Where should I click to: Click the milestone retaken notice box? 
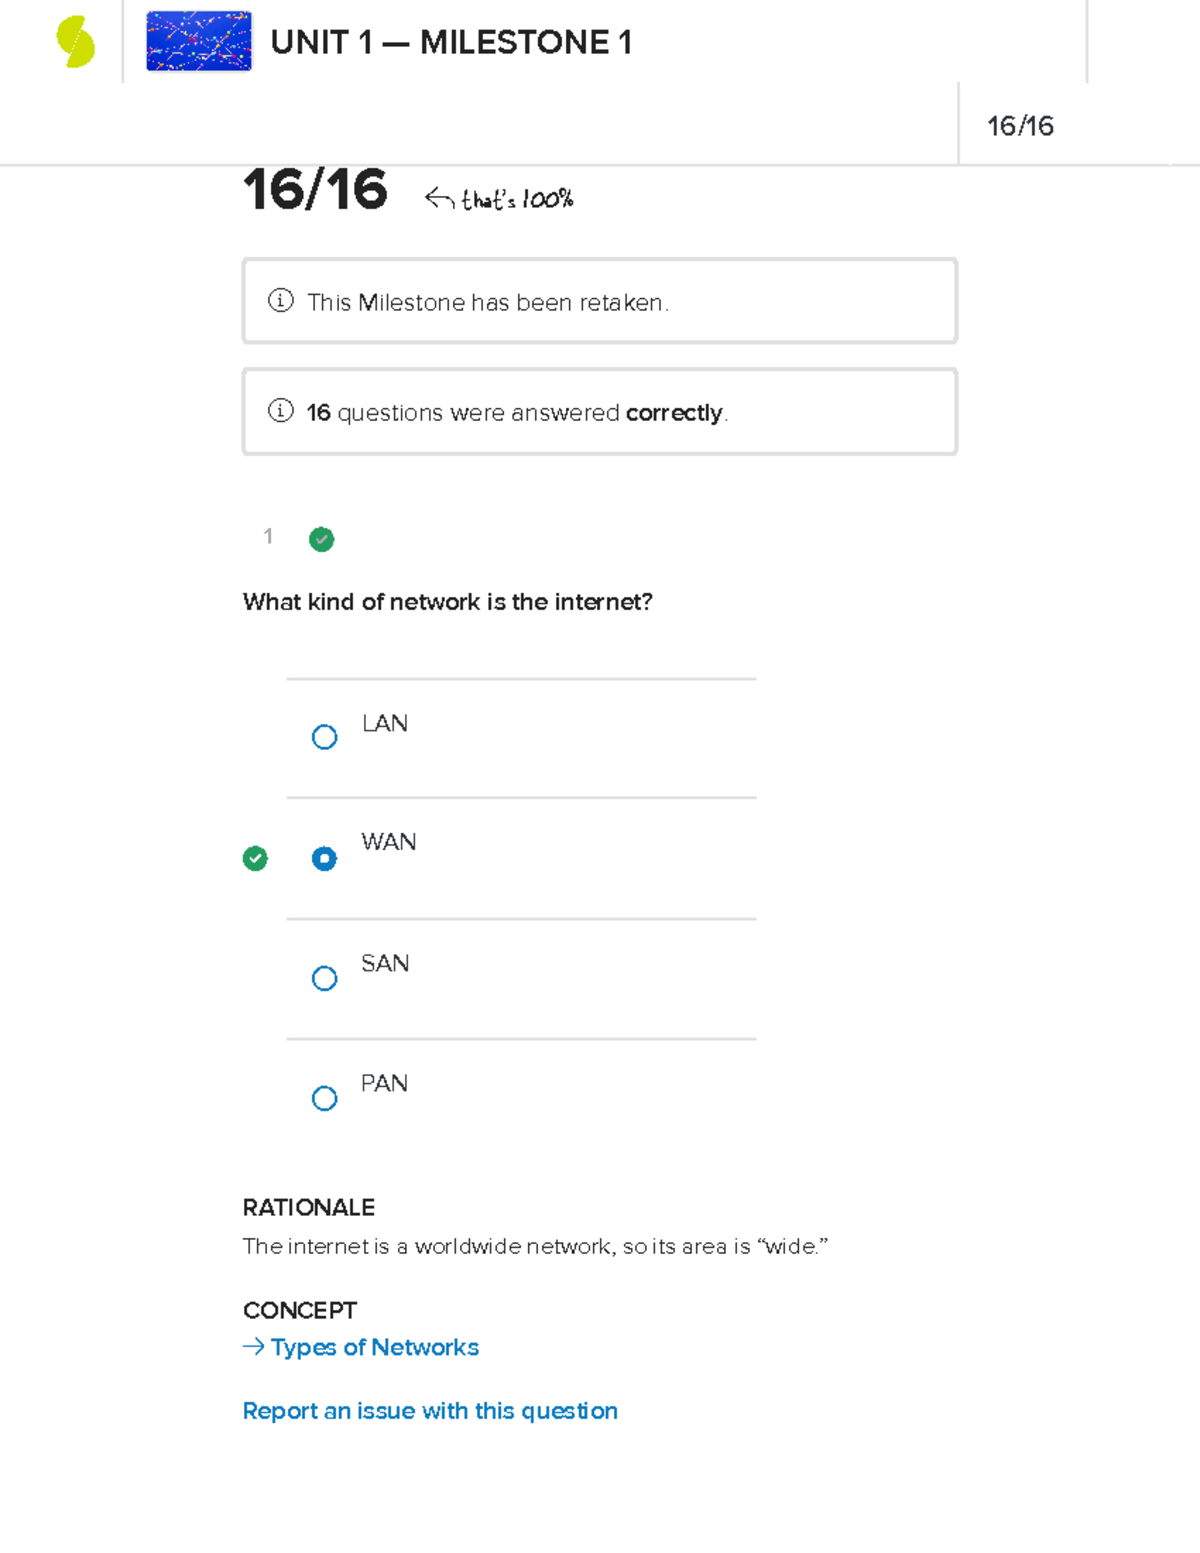coord(599,300)
